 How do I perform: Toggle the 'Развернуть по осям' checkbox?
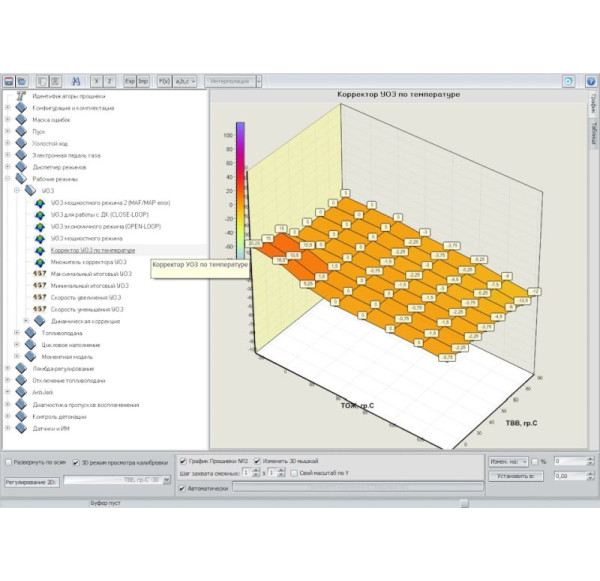point(9,462)
